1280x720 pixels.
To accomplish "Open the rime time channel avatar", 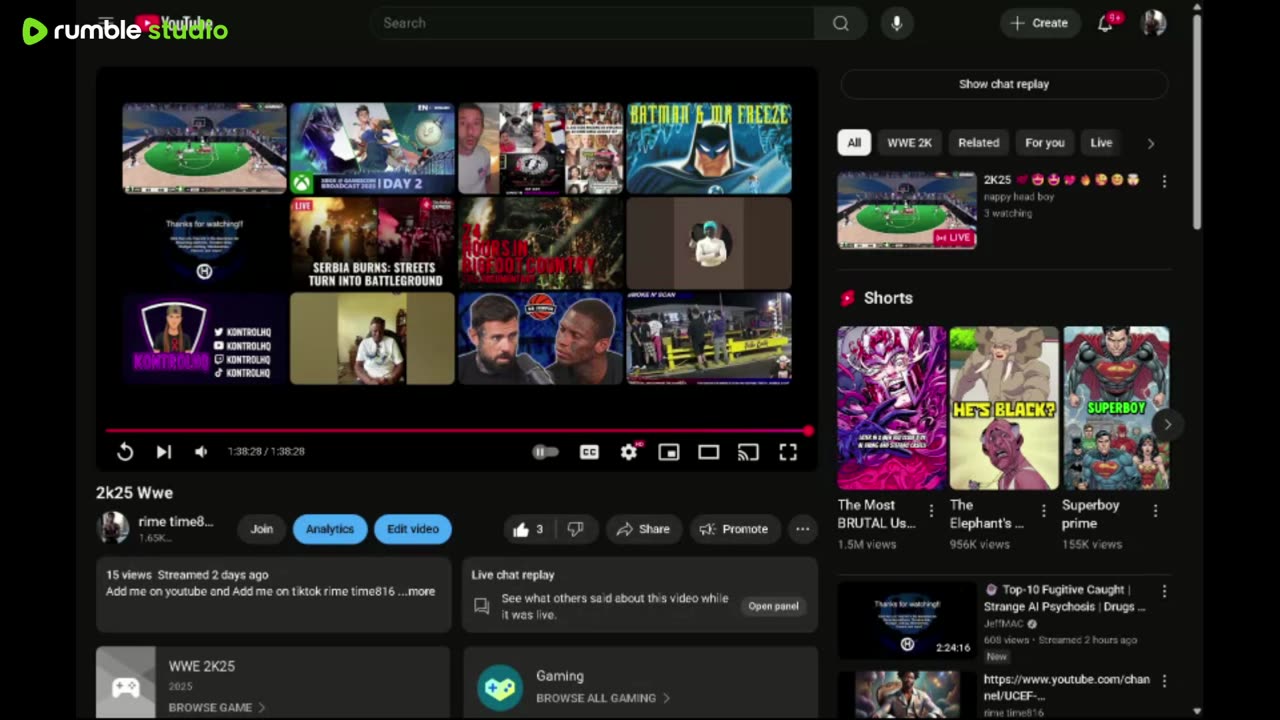I will click(113, 528).
